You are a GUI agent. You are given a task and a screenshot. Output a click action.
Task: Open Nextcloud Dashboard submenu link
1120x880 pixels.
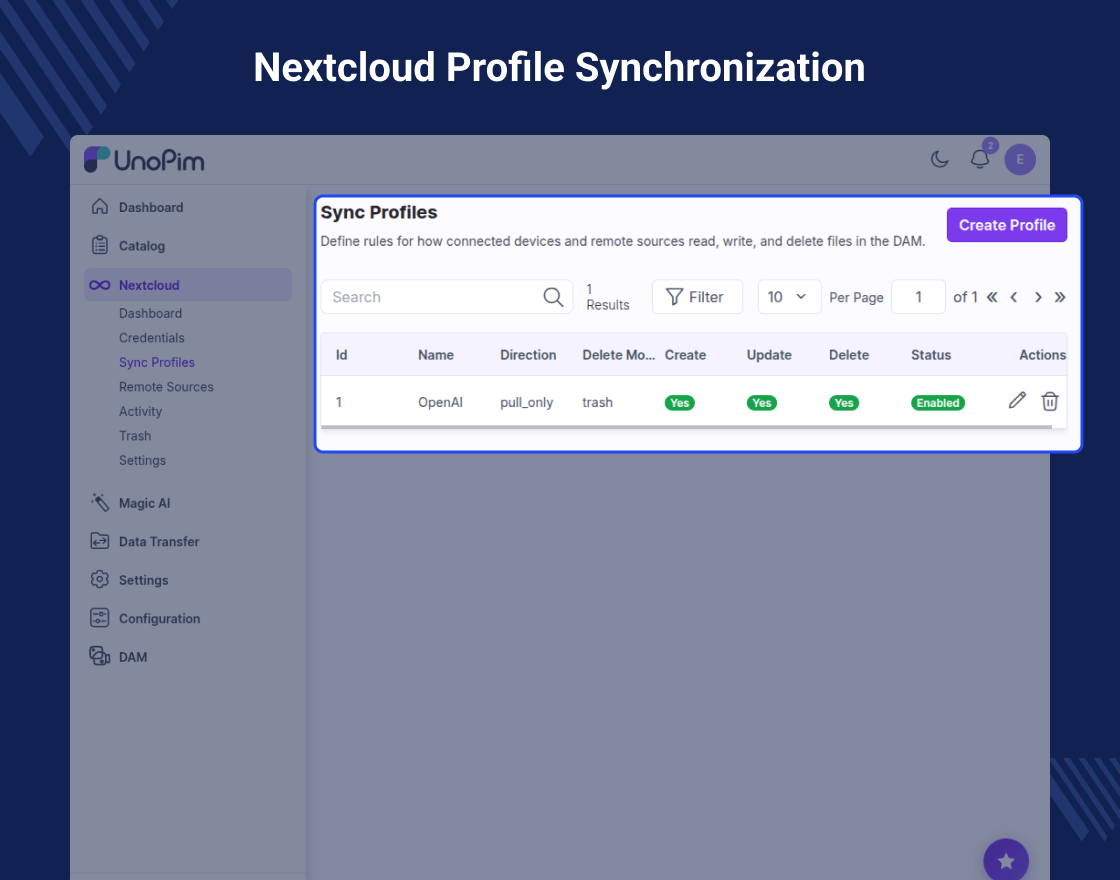pos(150,314)
